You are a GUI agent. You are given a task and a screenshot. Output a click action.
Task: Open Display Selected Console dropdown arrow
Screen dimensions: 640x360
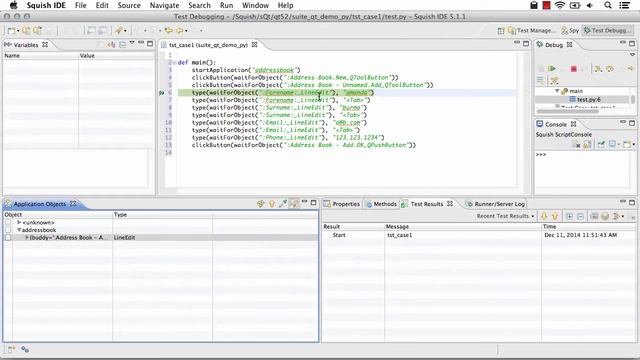point(619,144)
